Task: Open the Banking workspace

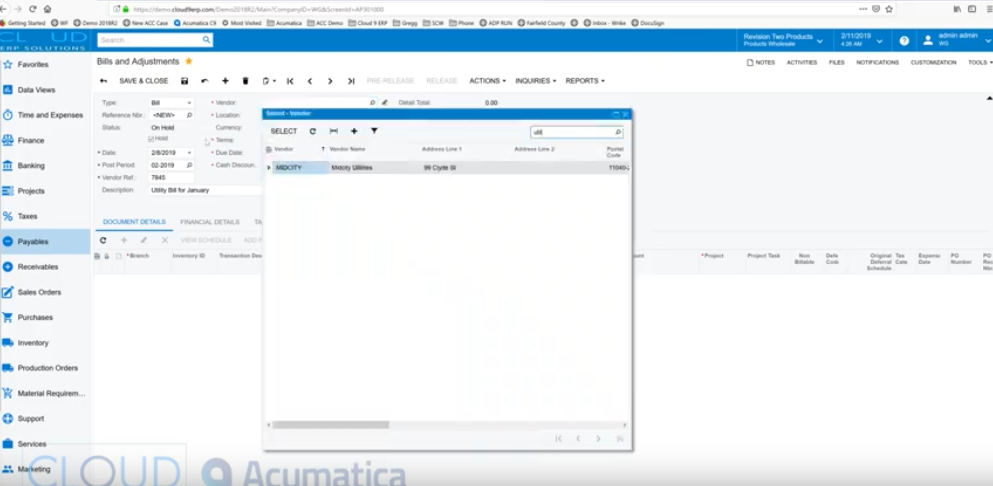Action: coord(31,166)
